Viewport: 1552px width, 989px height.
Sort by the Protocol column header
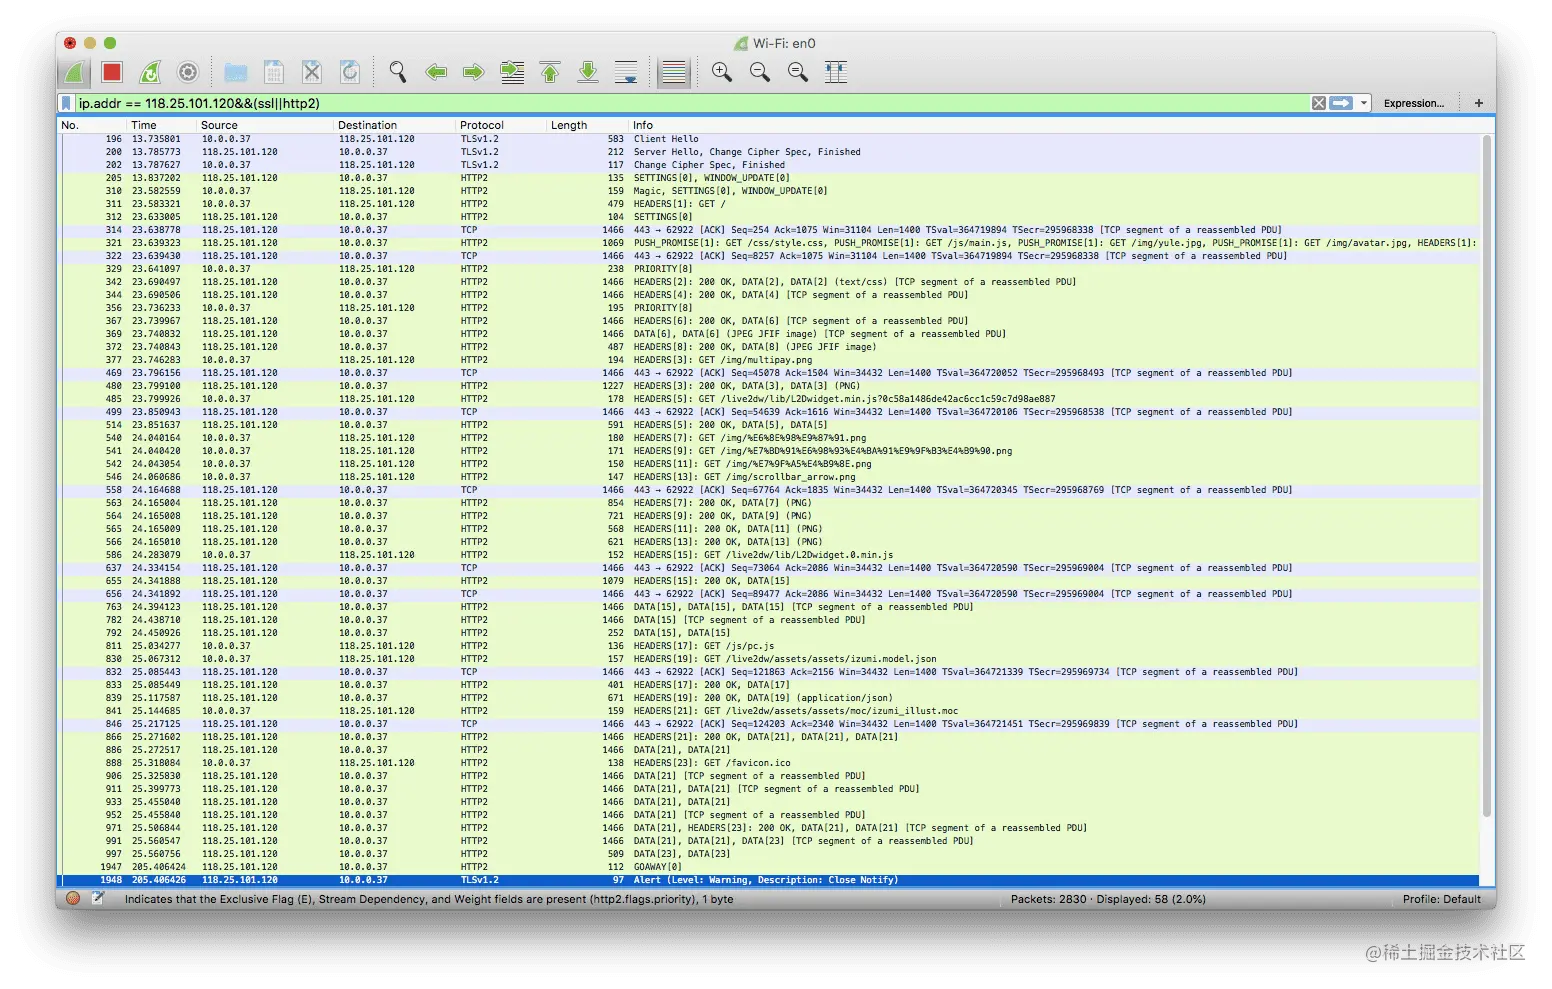coord(501,125)
